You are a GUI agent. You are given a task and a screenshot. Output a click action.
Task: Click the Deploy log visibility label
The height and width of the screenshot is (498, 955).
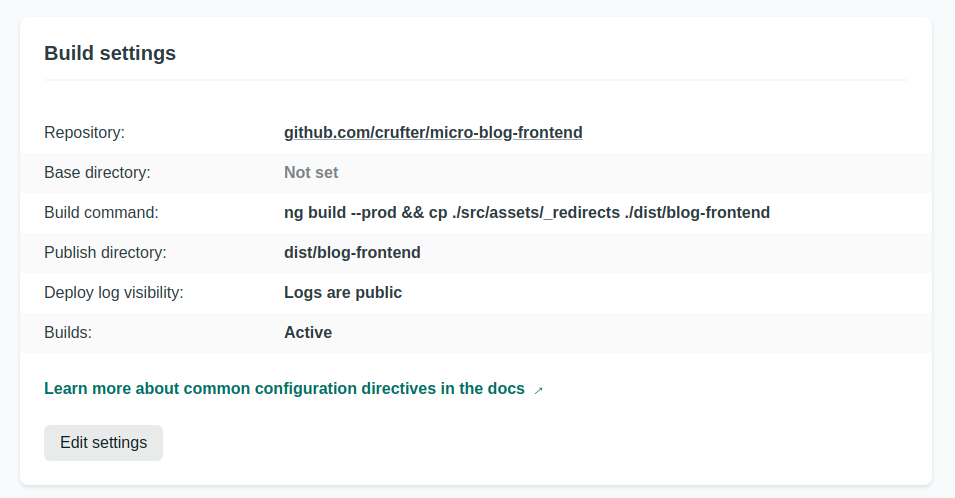point(114,292)
